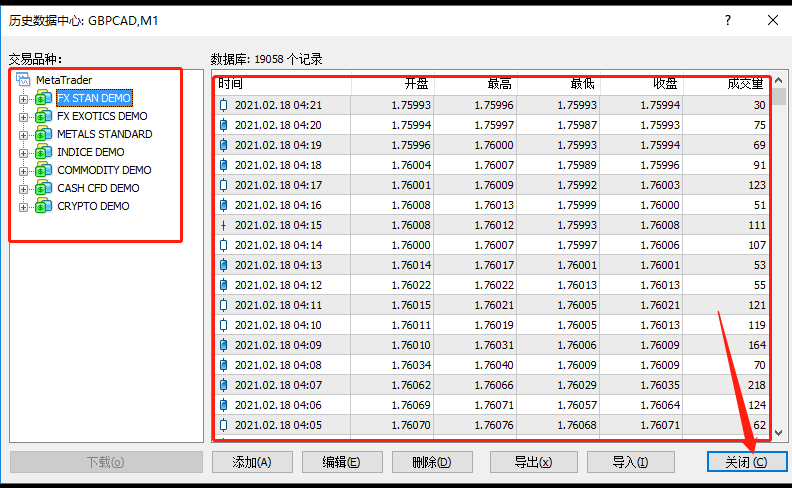Expand the FX STAN DEMO tree node

tap(24, 98)
